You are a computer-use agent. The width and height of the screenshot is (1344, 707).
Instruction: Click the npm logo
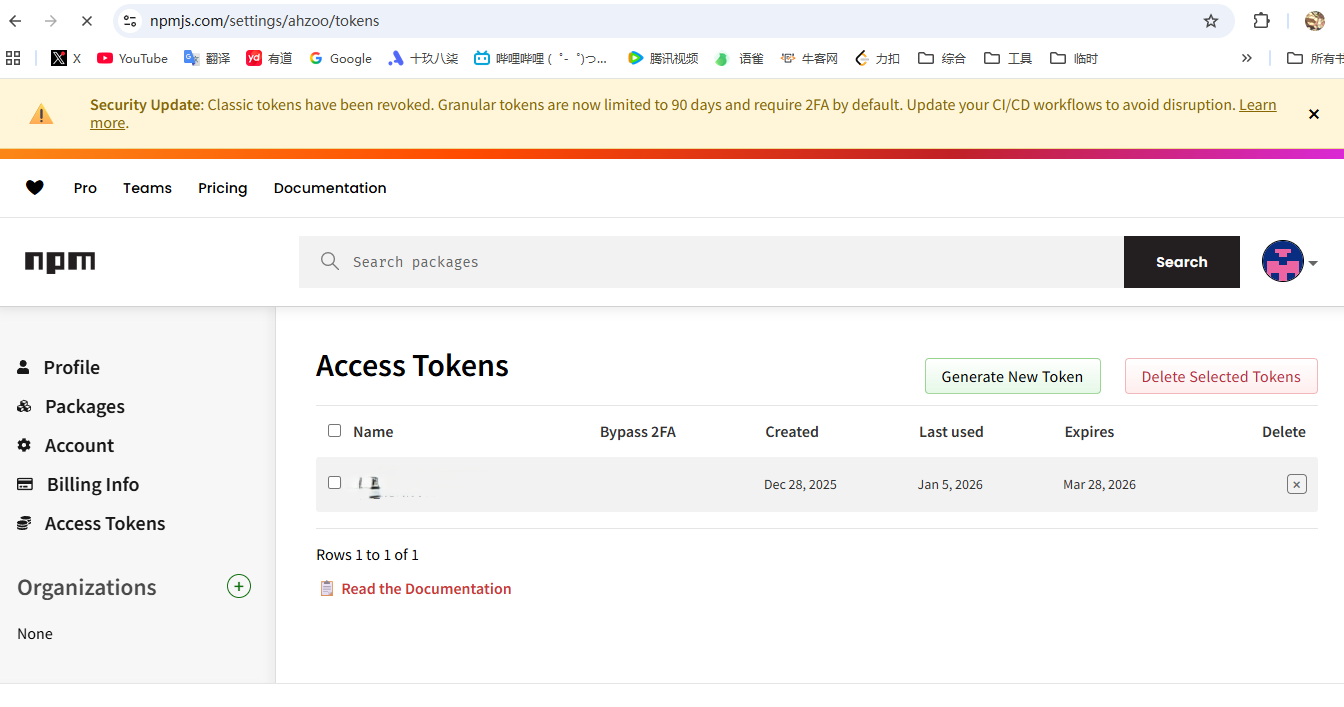[60, 262]
